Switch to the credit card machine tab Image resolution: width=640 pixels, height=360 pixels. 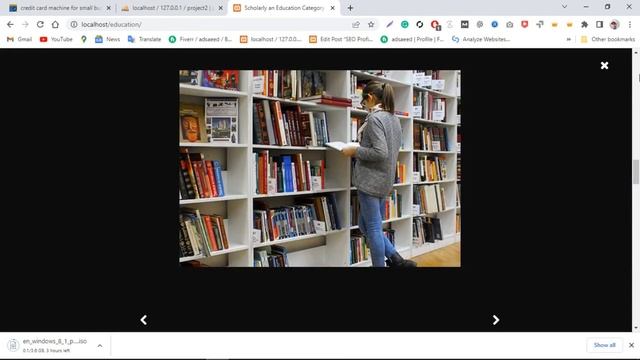[60, 8]
